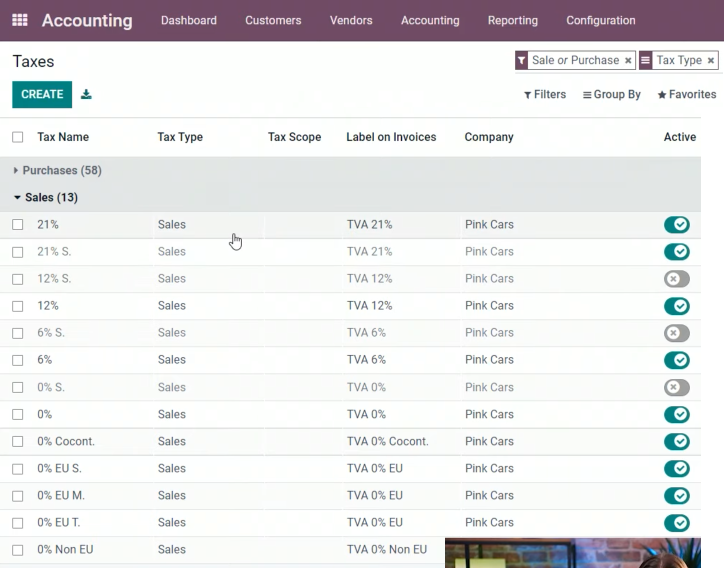Sort by Tax Scope column header

tap(295, 137)
